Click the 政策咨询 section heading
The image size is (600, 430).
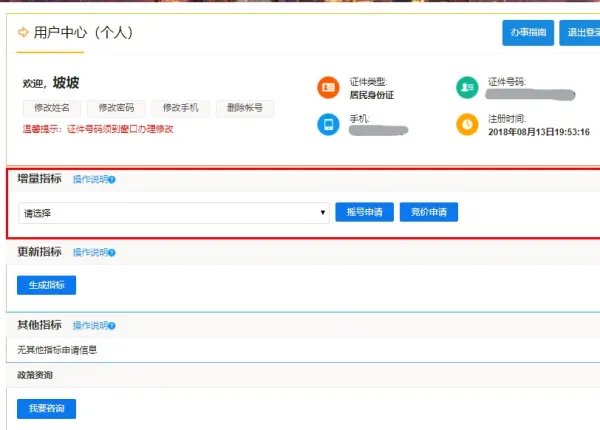coord(35,375)
